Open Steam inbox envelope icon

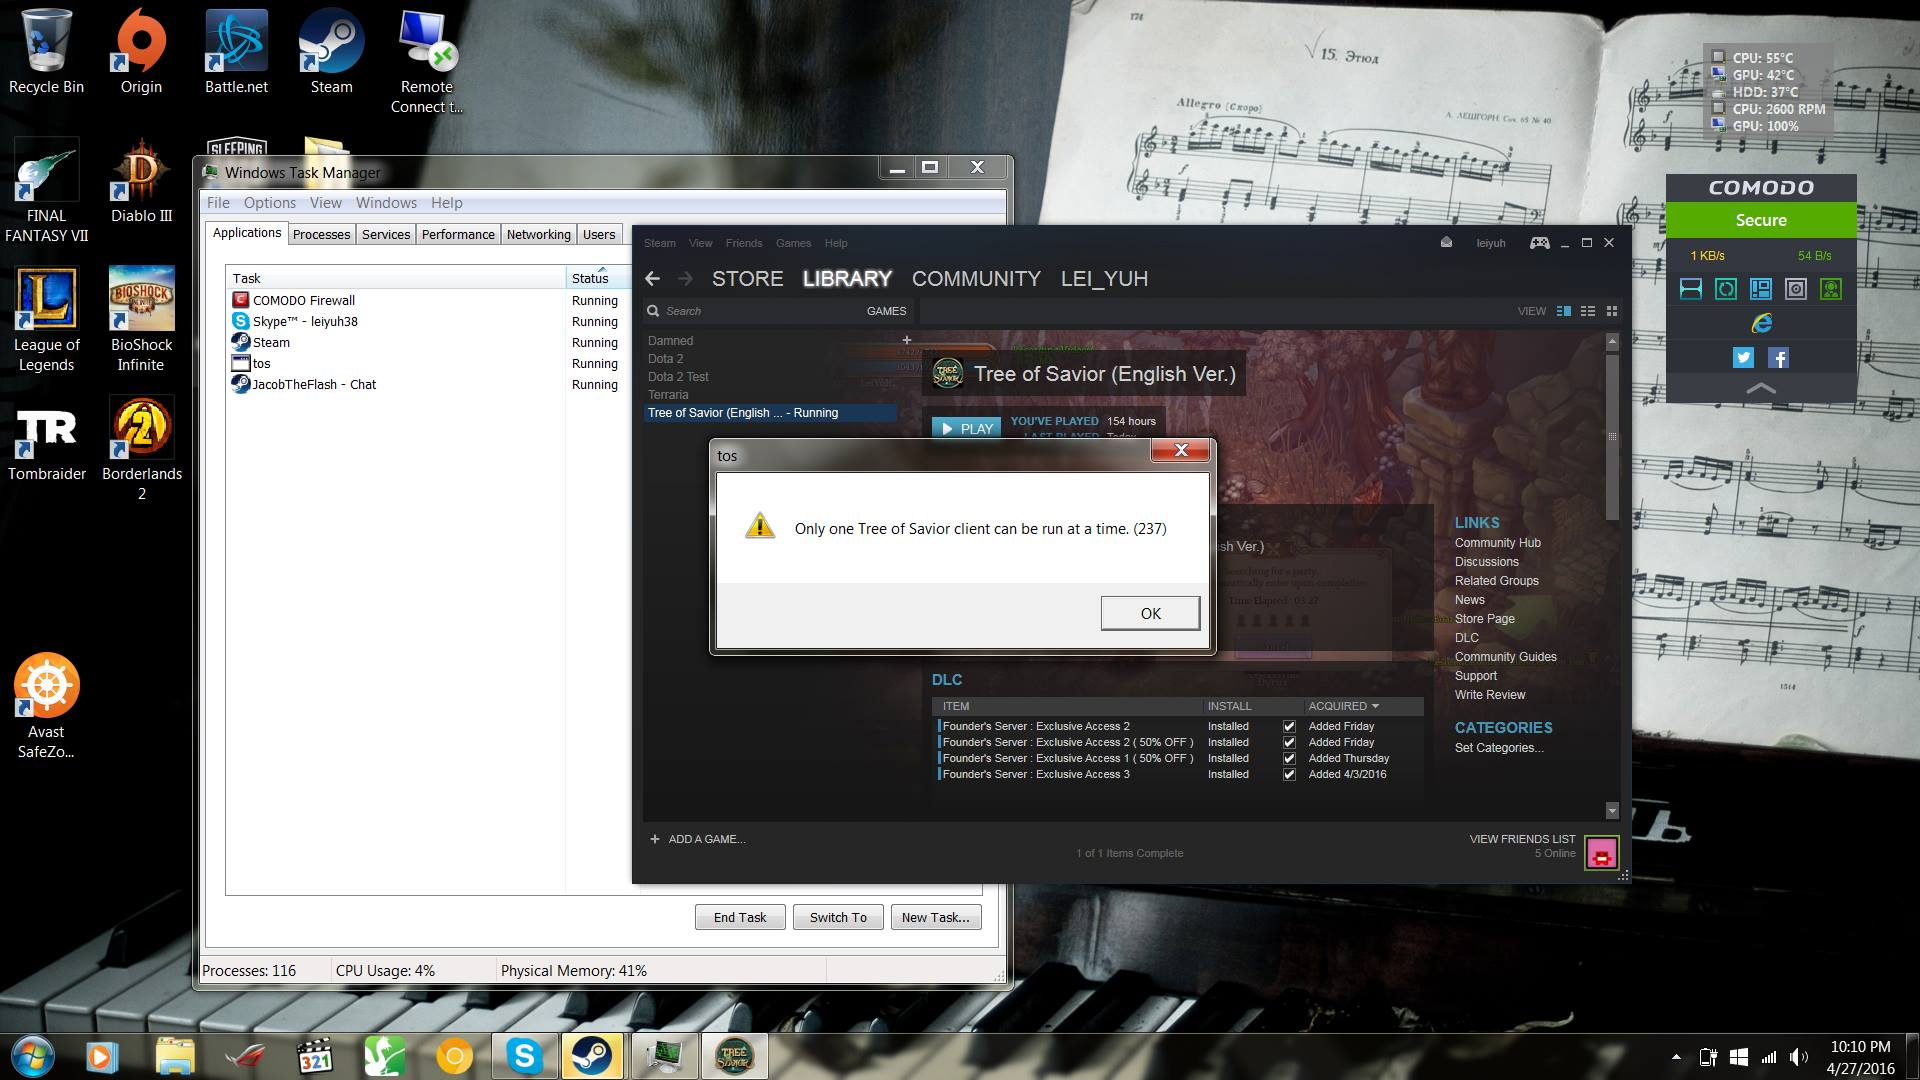pos(1446,243)
